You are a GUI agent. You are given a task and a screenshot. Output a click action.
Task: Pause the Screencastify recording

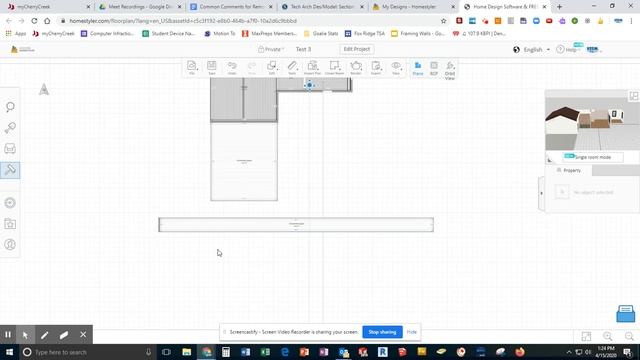pos(8,335)
